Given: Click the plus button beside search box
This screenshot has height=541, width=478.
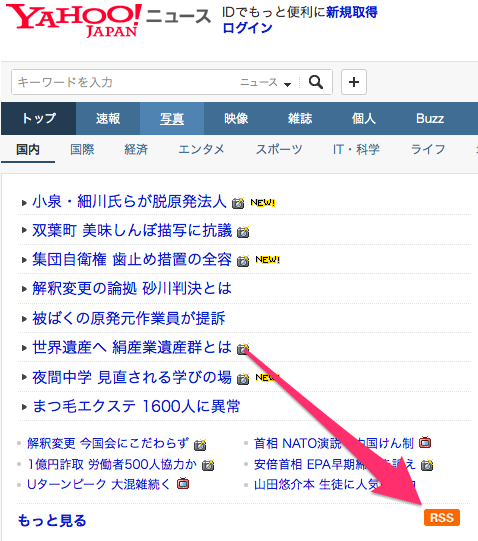Looking at the screenshot, I should 354,82.
